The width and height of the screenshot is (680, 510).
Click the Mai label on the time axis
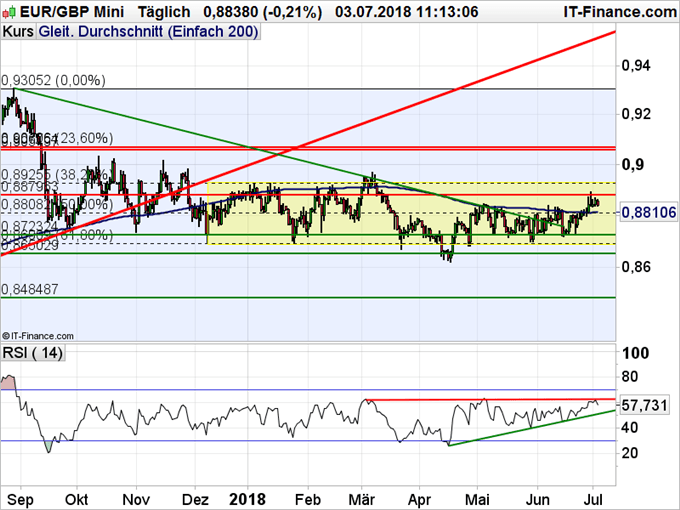coord(477,499)
